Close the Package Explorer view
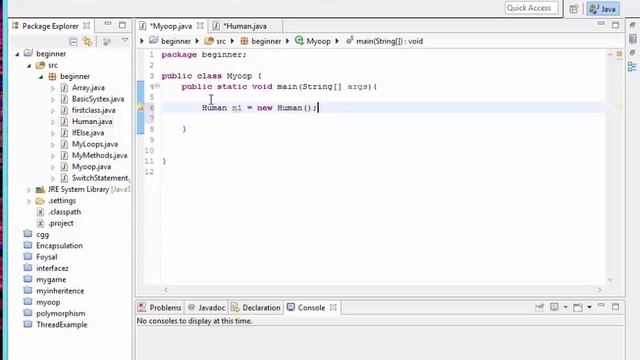Image resolution: width=640 pixels, height=360 pixels. coord(87,26)
